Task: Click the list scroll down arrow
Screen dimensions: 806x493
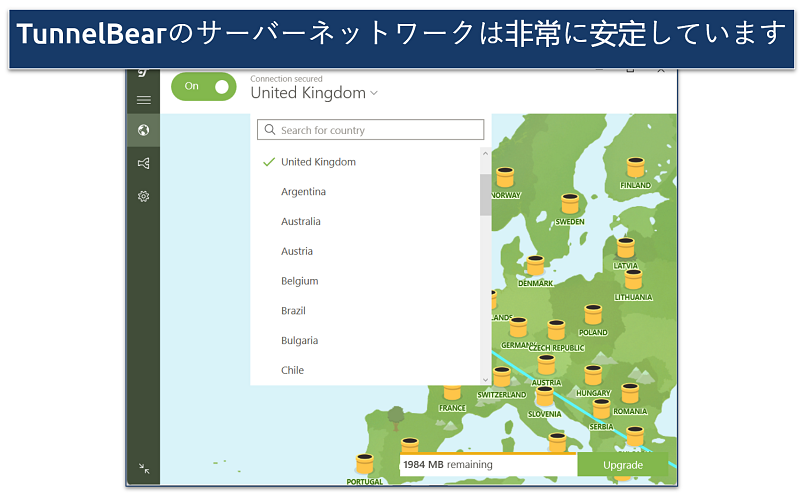Action: (485, 380)
